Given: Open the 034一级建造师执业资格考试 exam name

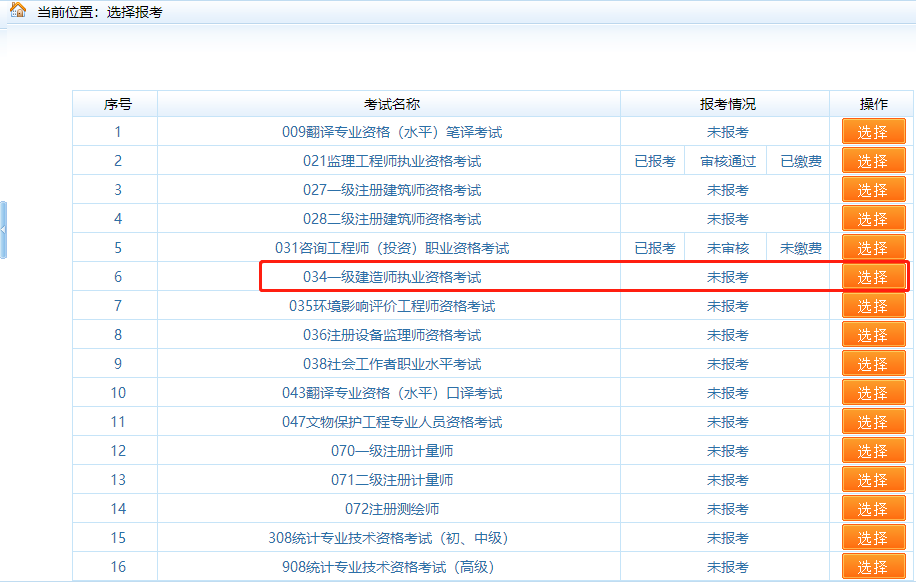Looking at the screenshot, I should [x=392, y=277].
